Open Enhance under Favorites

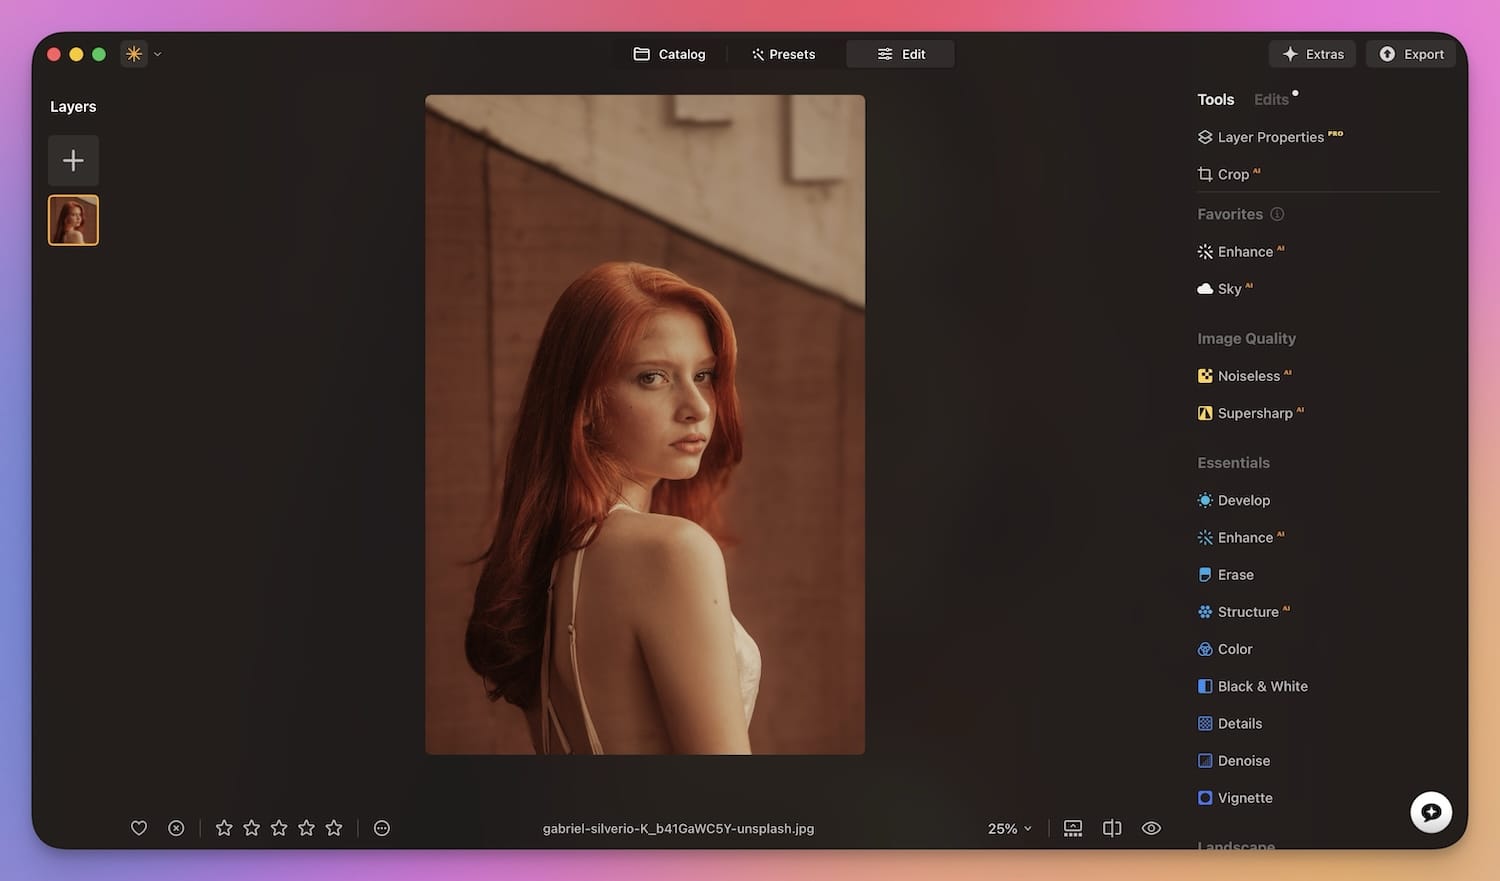(x=1241, y=252)
